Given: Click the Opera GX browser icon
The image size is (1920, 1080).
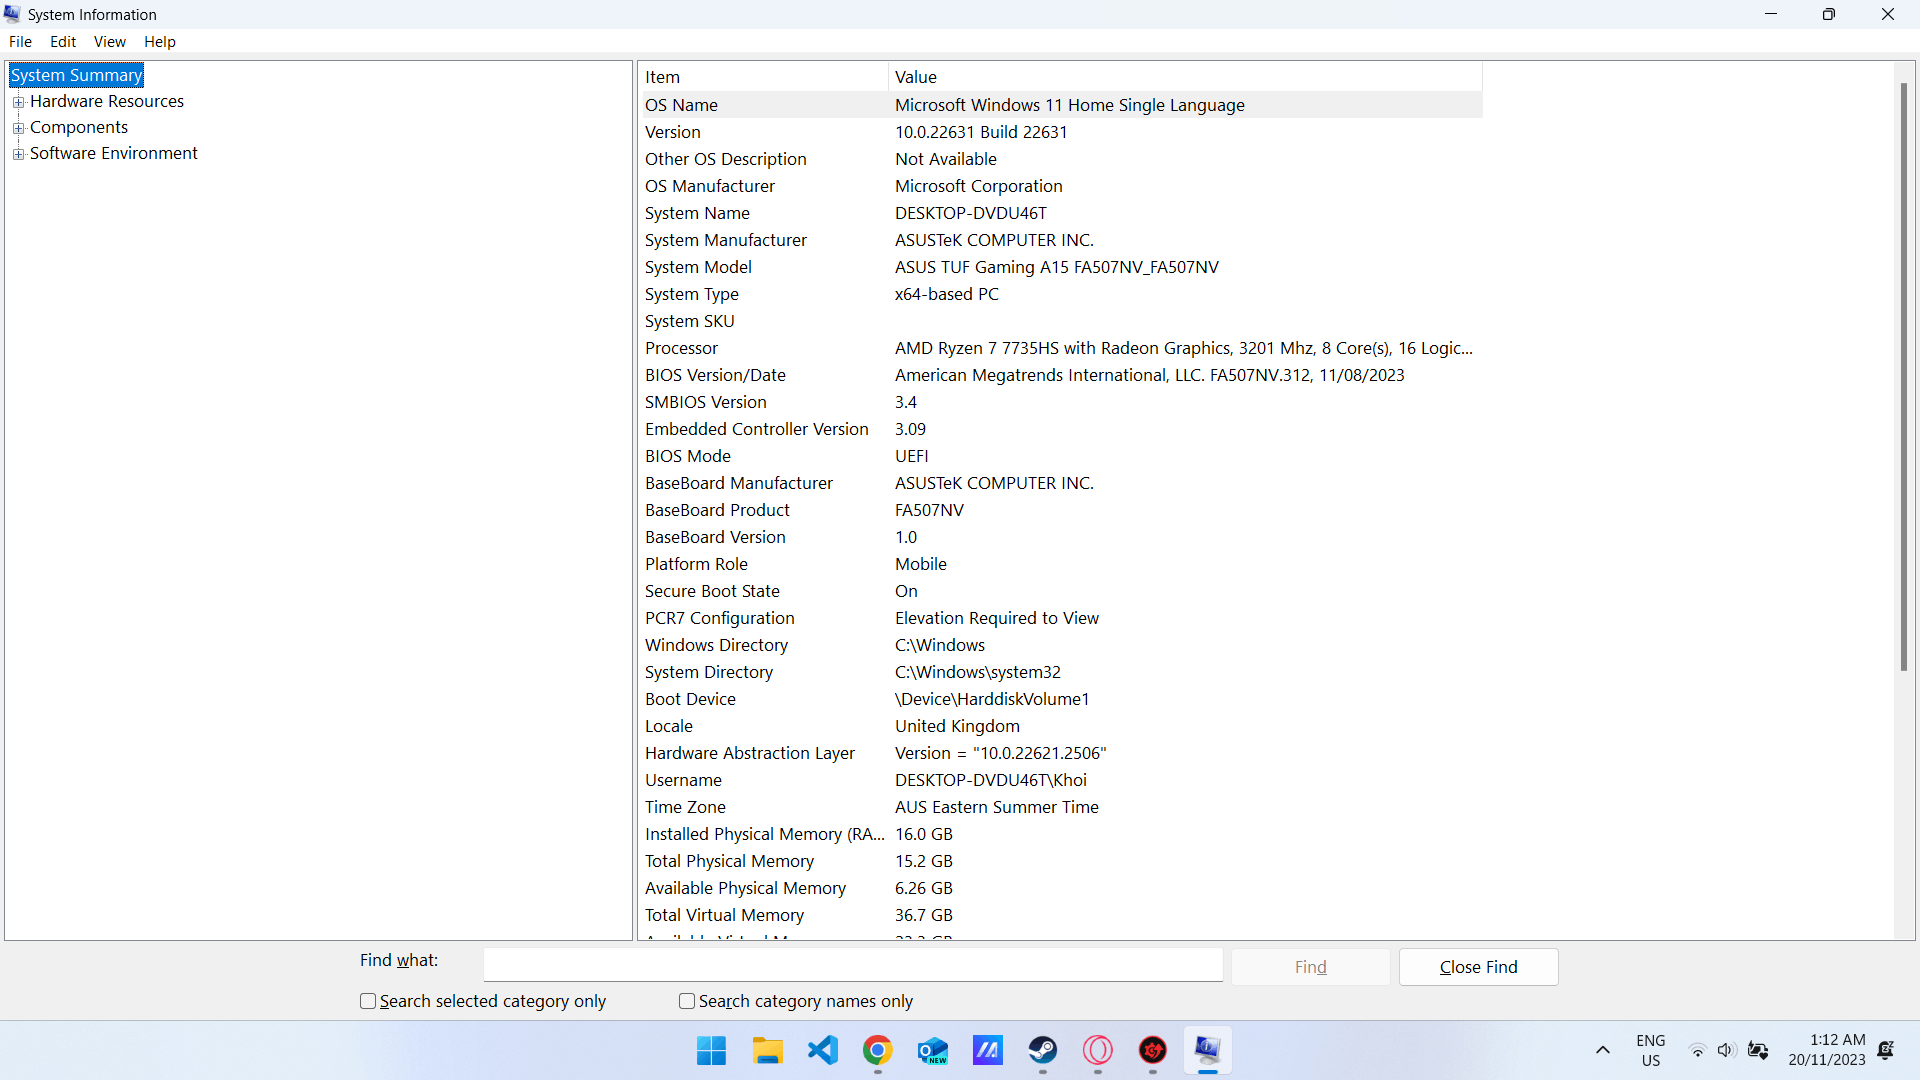Looking at the screenshot, I should [x=1098, y=1050].
